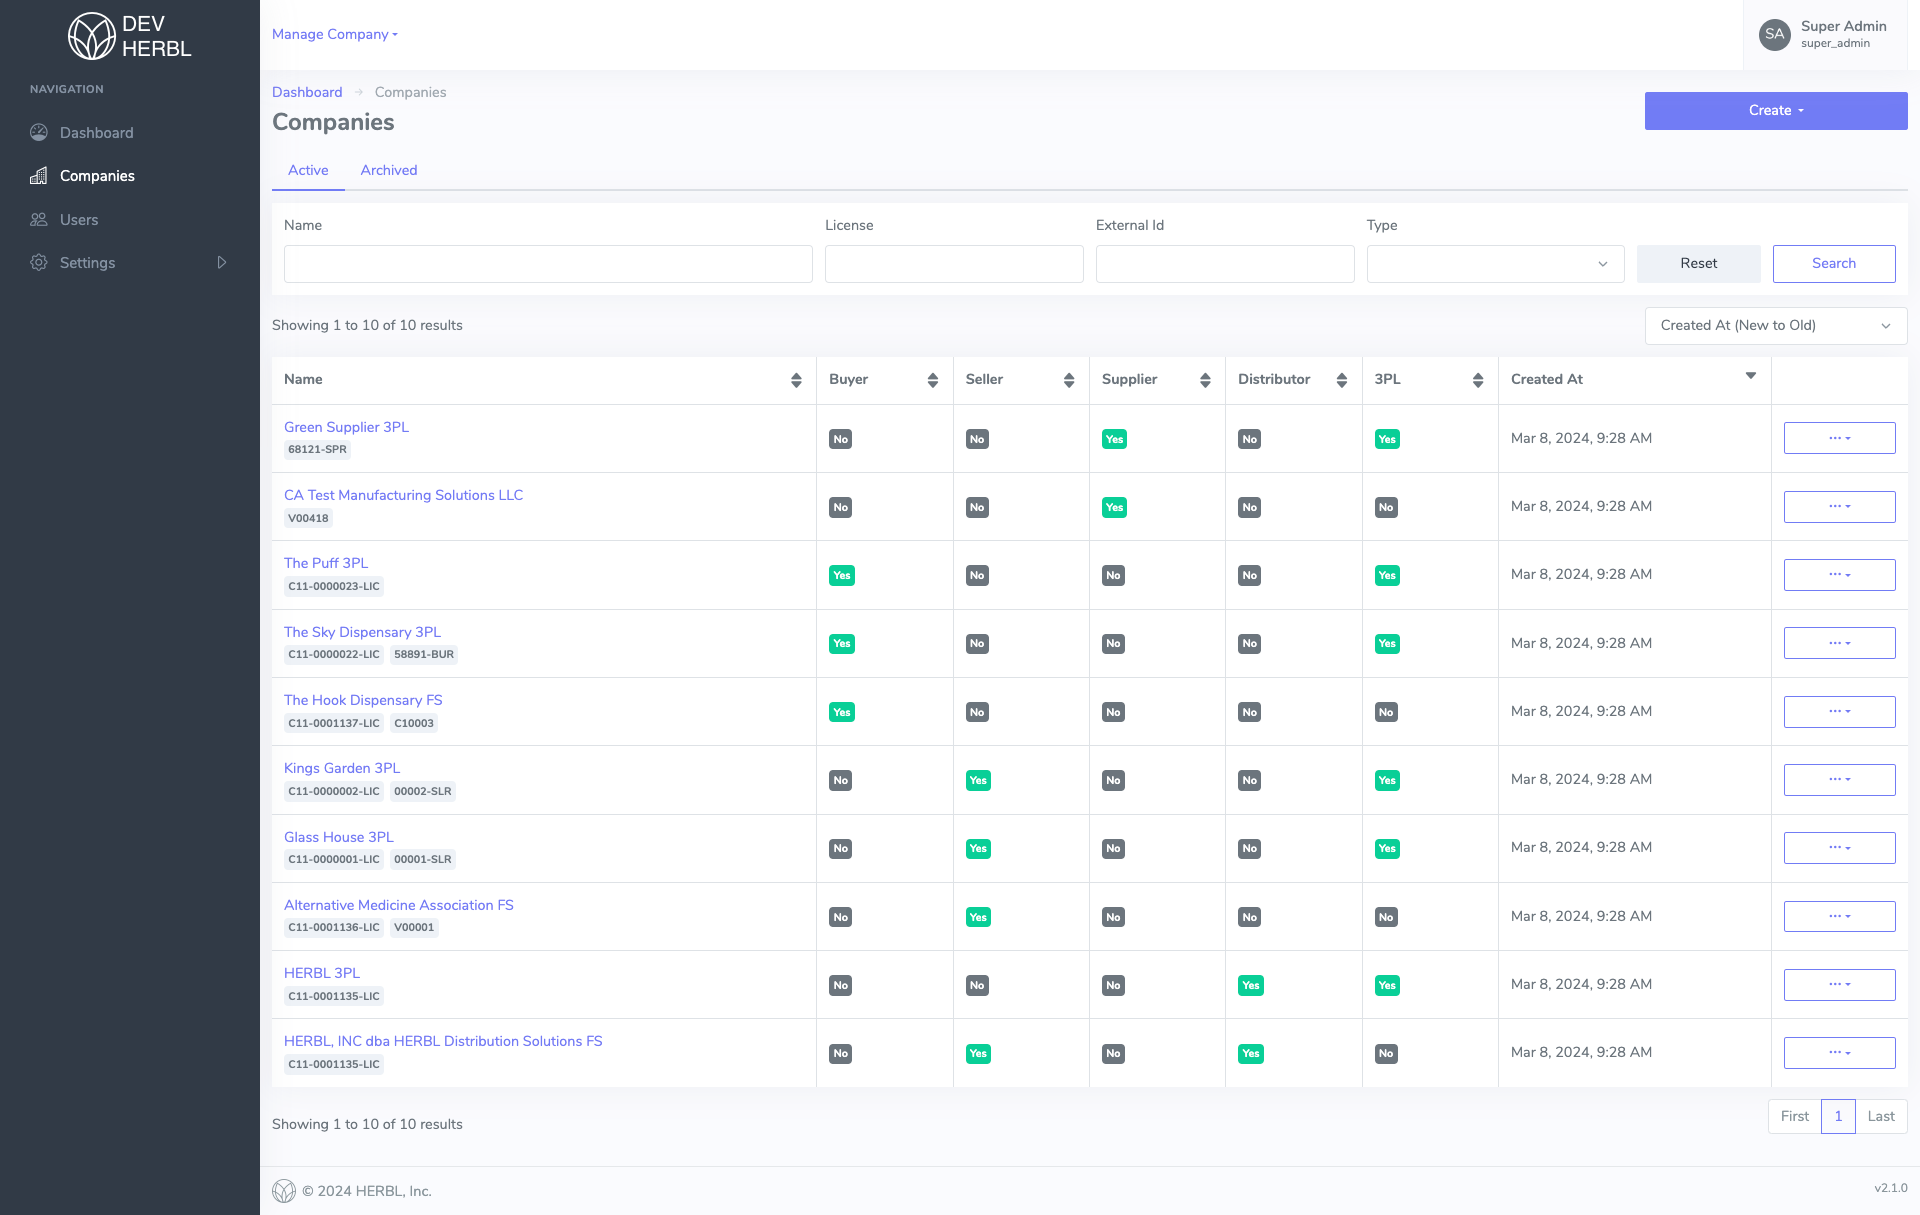Viewport: 1920px width, 1215px height.
Task: Sort table by Buyer column arrows
Action: click(x=932, y=380)
